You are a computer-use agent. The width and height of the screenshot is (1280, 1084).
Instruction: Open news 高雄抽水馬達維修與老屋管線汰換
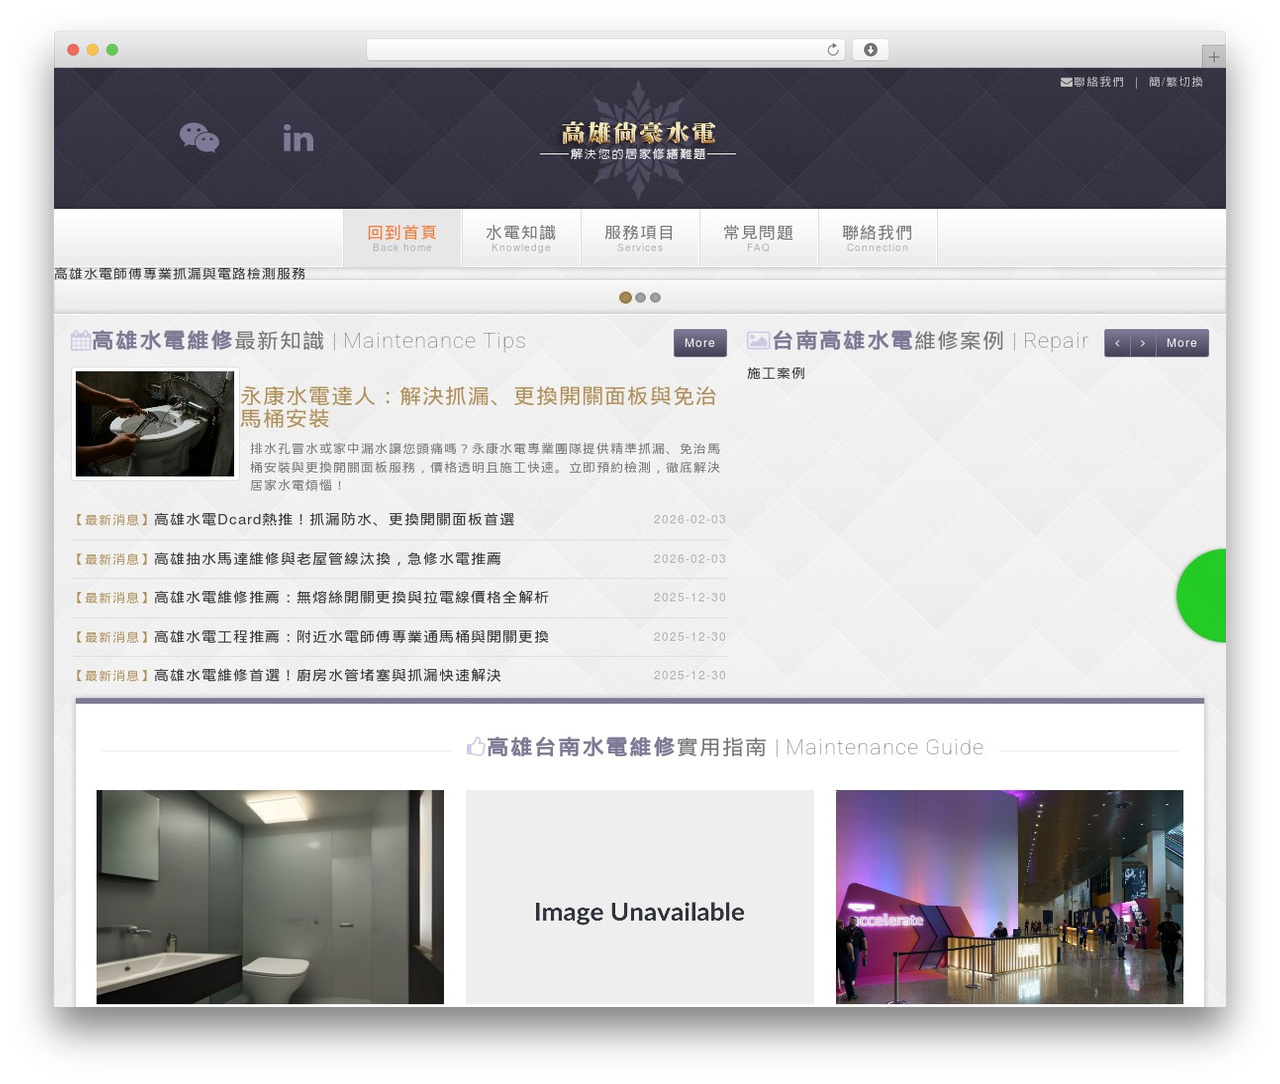(328, 559)
